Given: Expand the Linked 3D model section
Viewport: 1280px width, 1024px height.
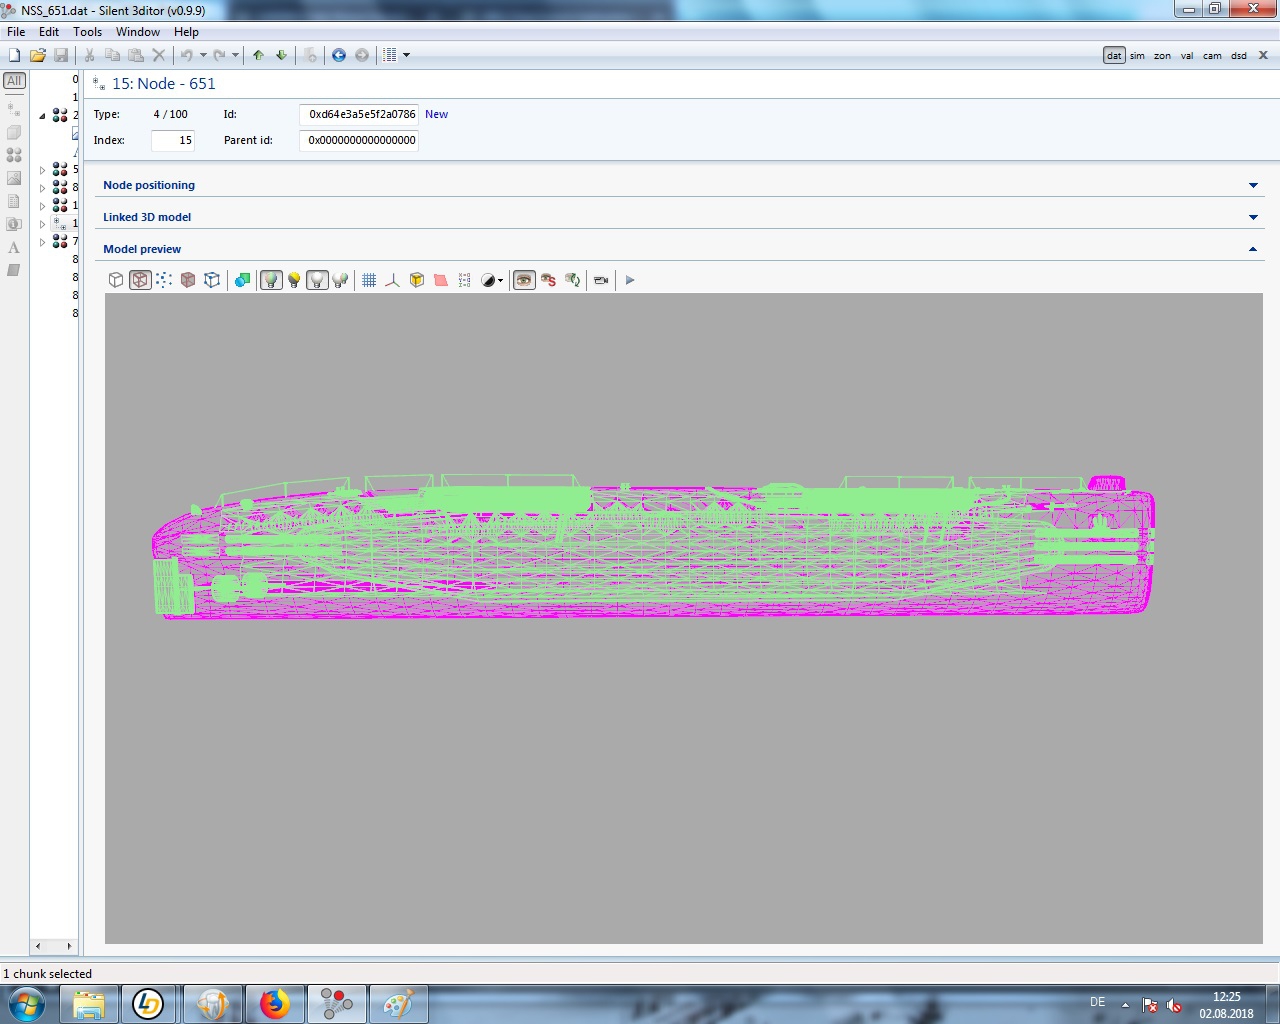Looking at the screenshot, I should pyautogui.click(x=1253, y=217).
